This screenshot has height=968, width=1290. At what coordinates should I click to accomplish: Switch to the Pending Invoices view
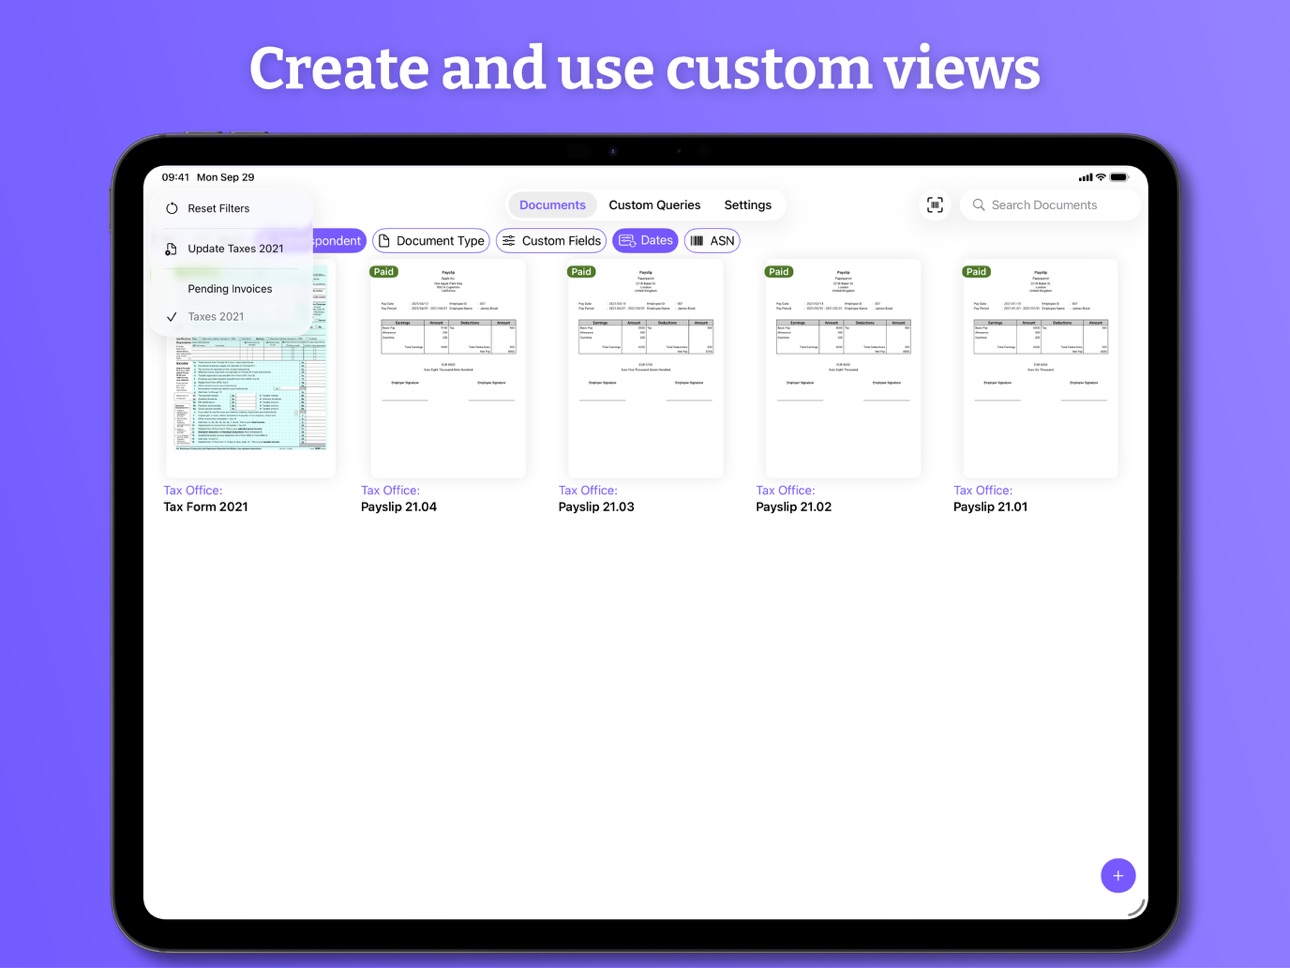232,289
